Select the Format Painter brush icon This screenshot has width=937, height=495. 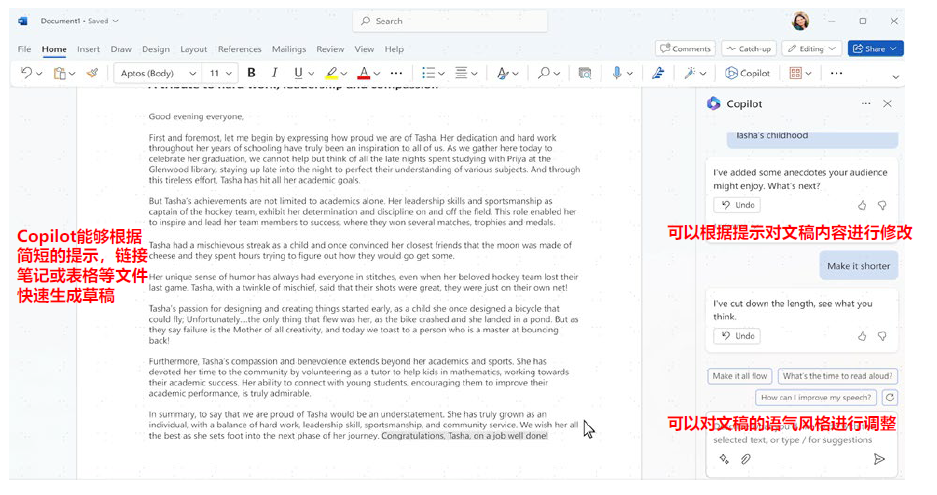(x=92, y=73)
